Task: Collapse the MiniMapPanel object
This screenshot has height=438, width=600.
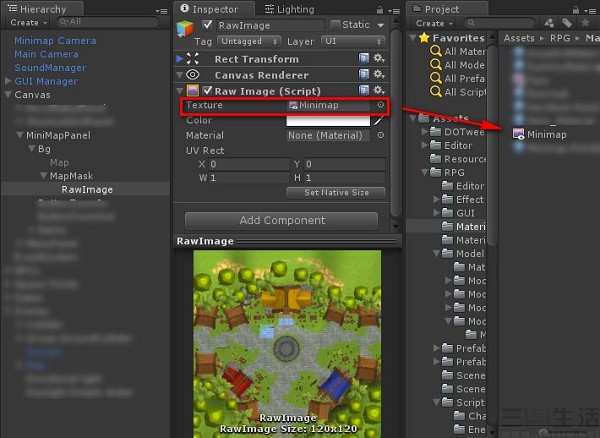Action: click(19, 135)
